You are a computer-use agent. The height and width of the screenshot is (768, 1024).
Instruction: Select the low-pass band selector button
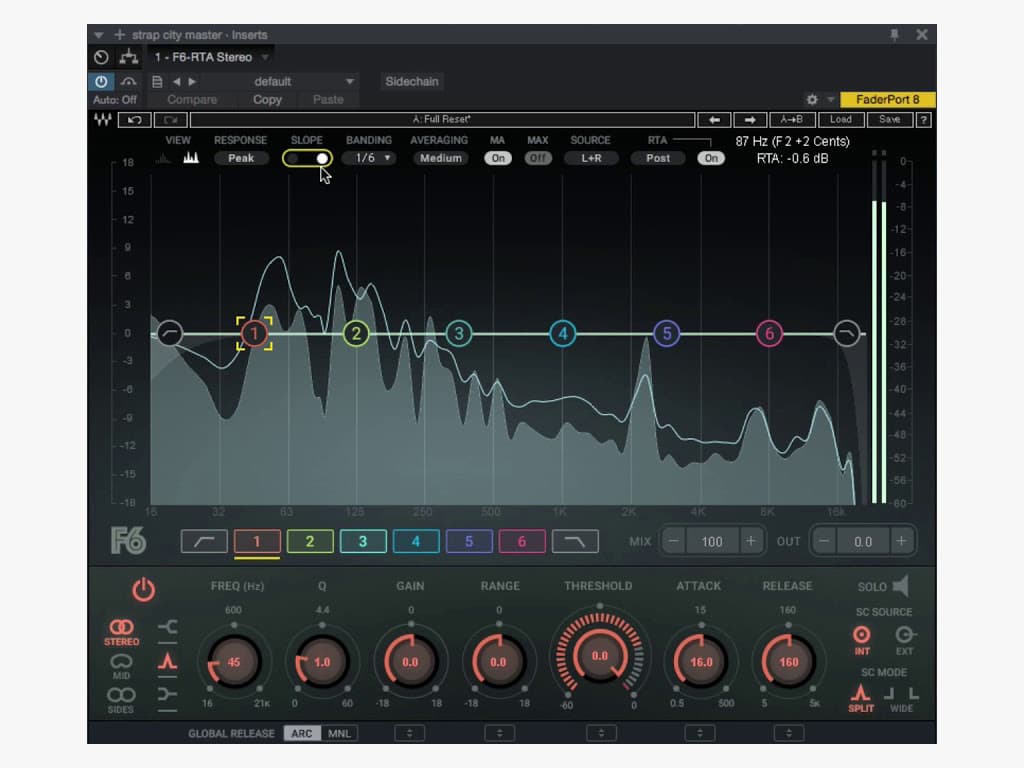575,541
